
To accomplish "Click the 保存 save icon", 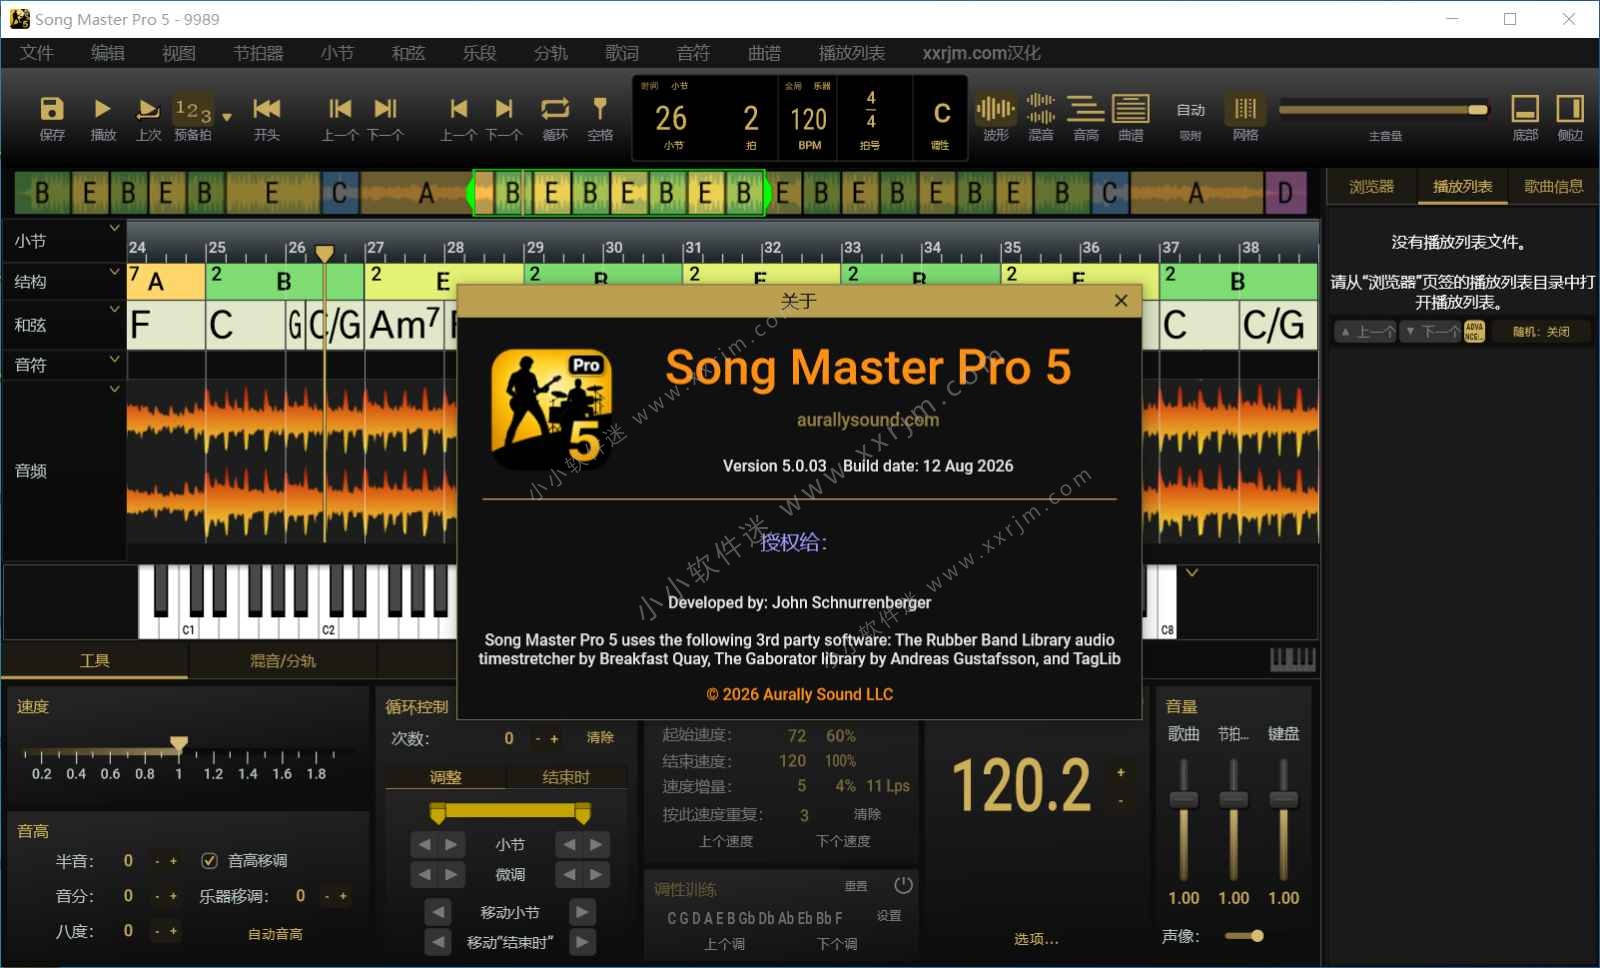I will (52, 109).
